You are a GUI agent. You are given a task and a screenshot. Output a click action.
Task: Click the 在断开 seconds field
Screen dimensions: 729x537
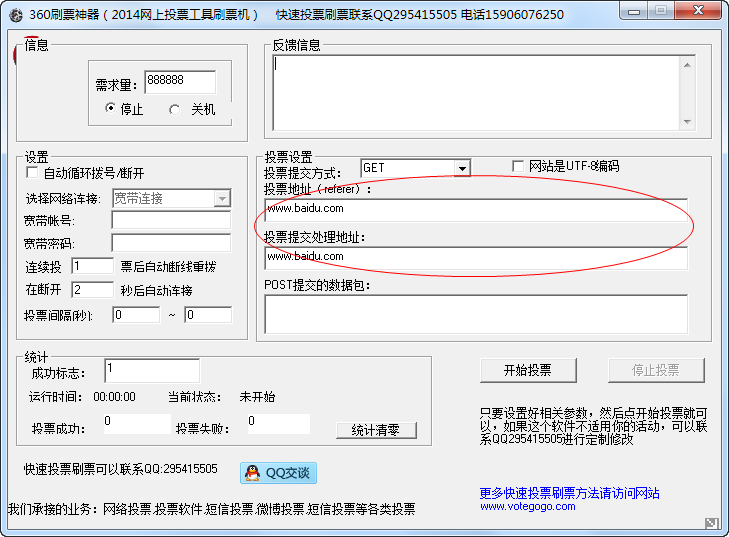(93, 290)
